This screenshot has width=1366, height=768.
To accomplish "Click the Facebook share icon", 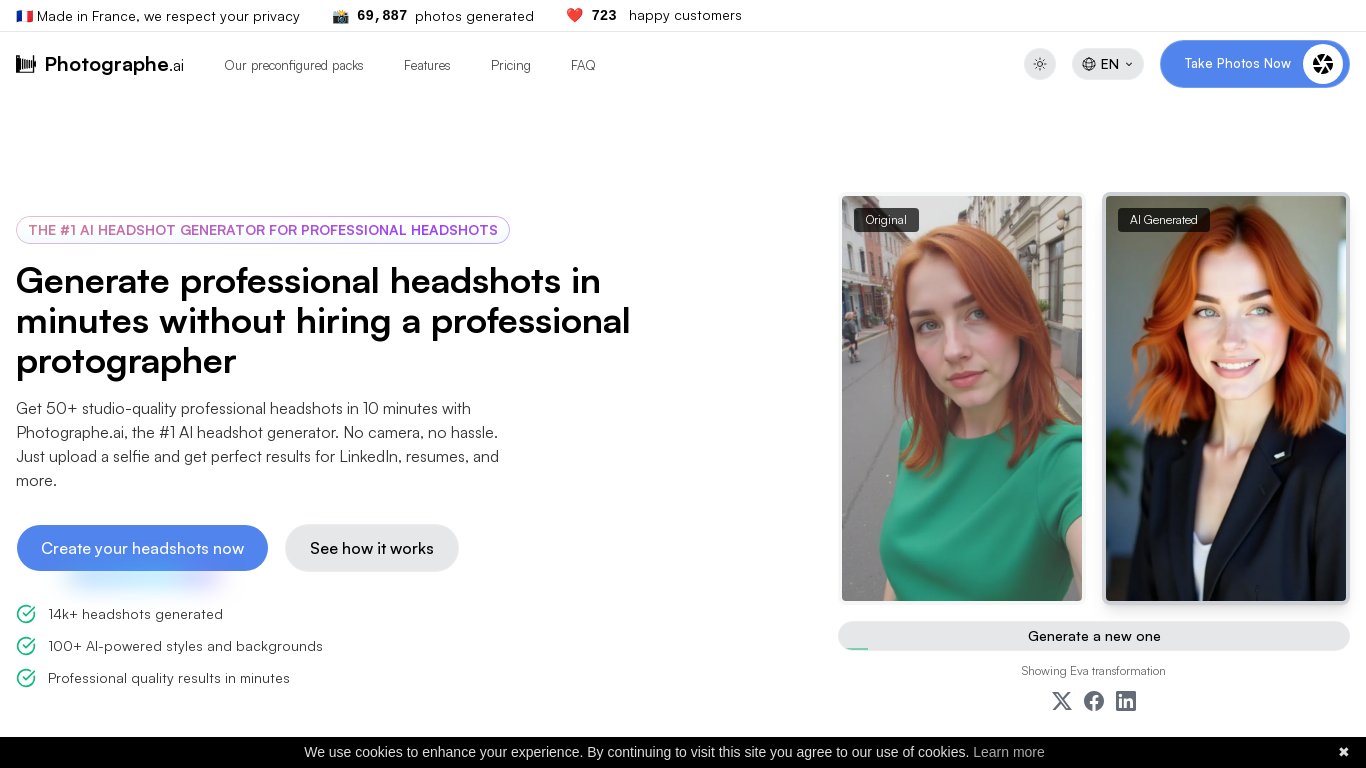I will 1094,701.
